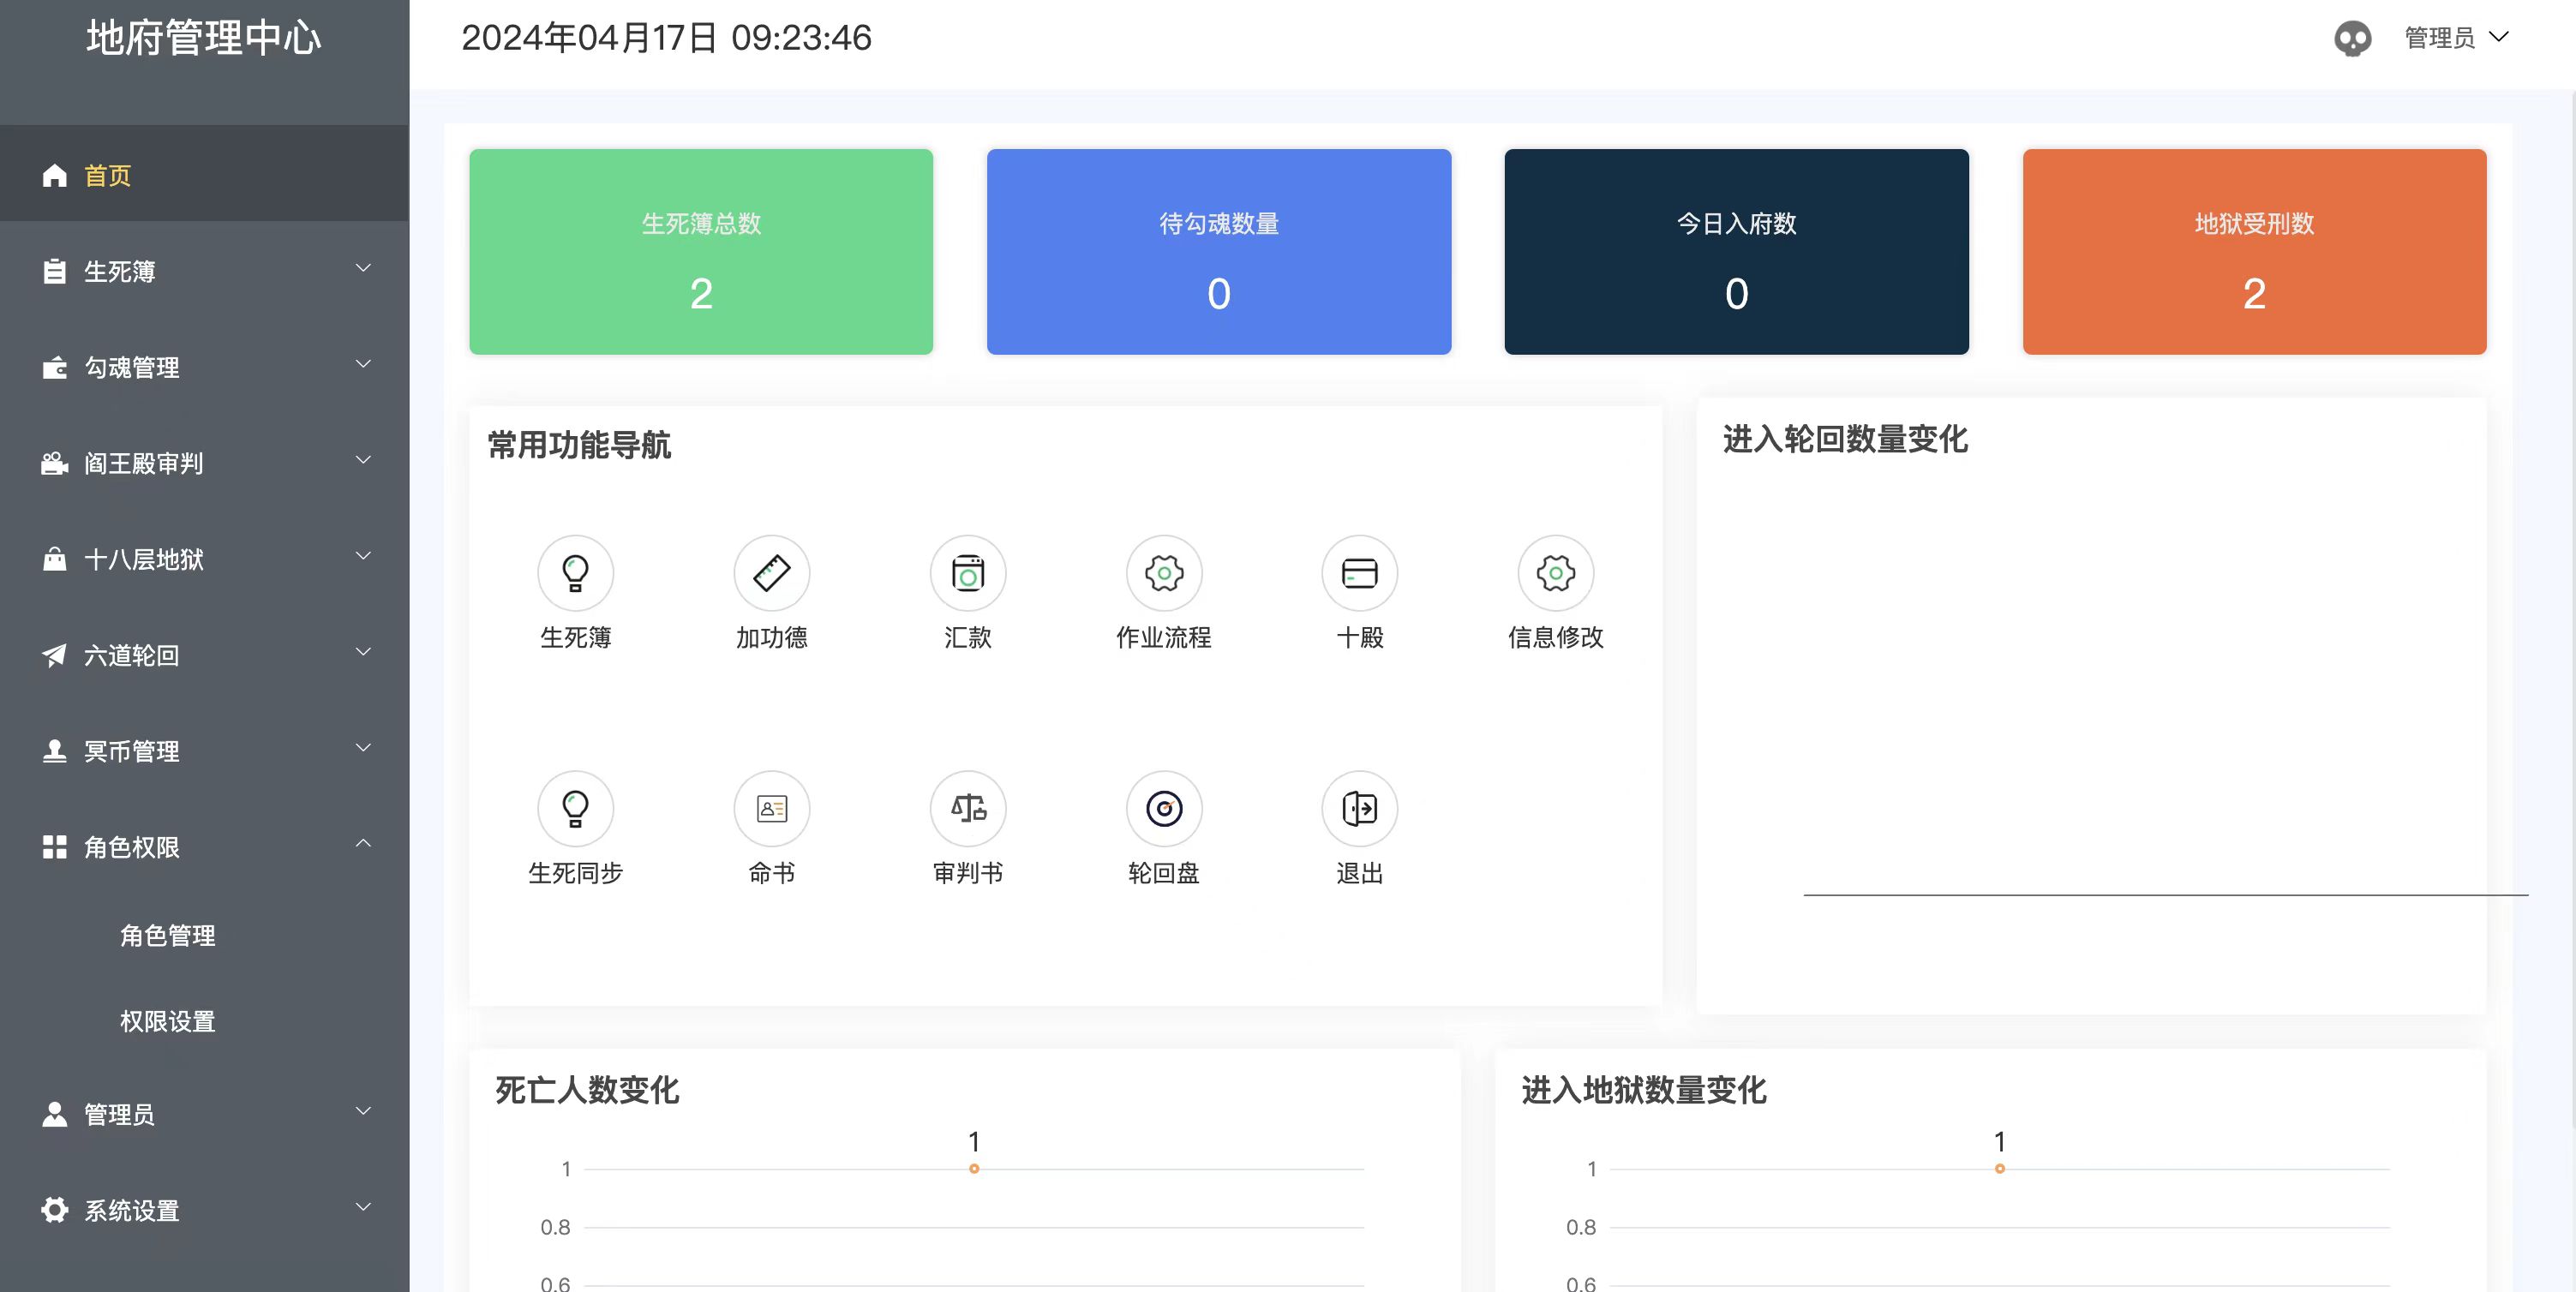Expand the 六道轮回 menu chevron
This screenshot has height=1292, width=2576.
(364, 652)
